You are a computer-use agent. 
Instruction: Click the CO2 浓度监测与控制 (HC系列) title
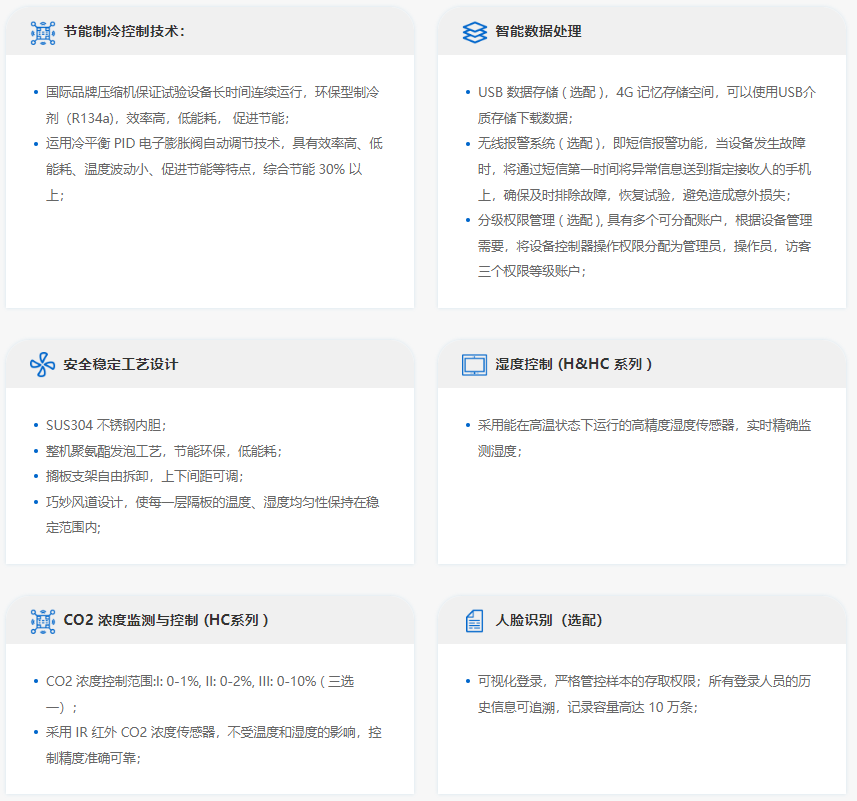coord(166,621)
